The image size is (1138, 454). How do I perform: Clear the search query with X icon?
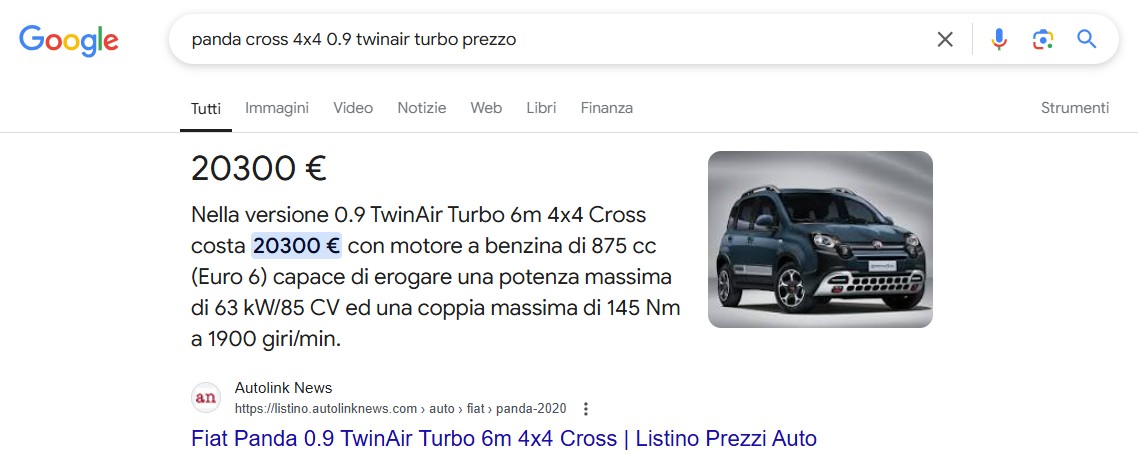(944, 39)
